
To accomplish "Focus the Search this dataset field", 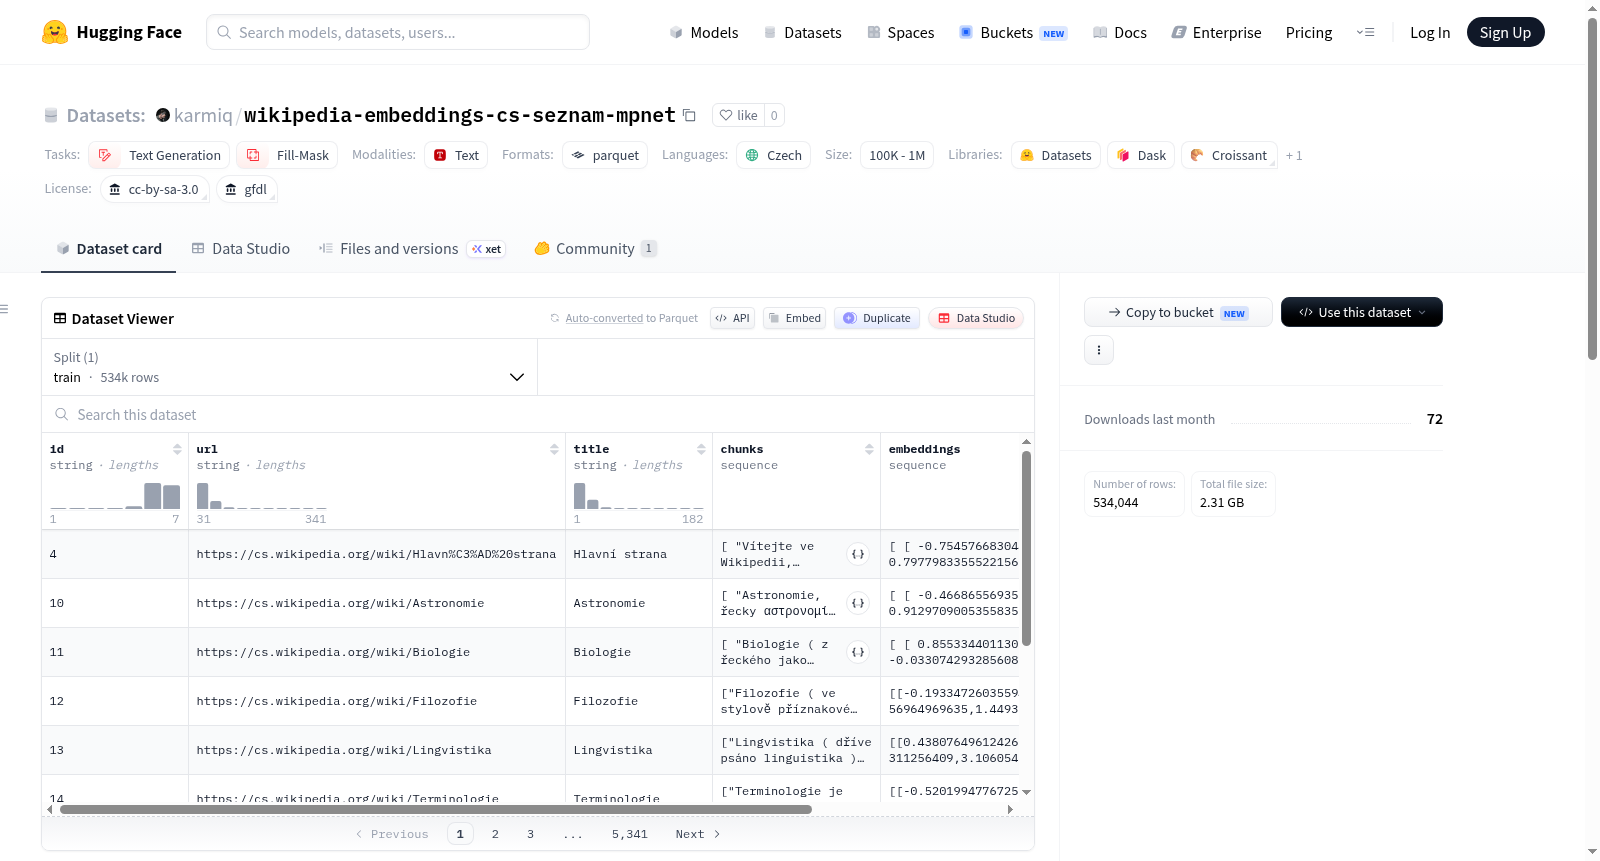I will 538,414.
